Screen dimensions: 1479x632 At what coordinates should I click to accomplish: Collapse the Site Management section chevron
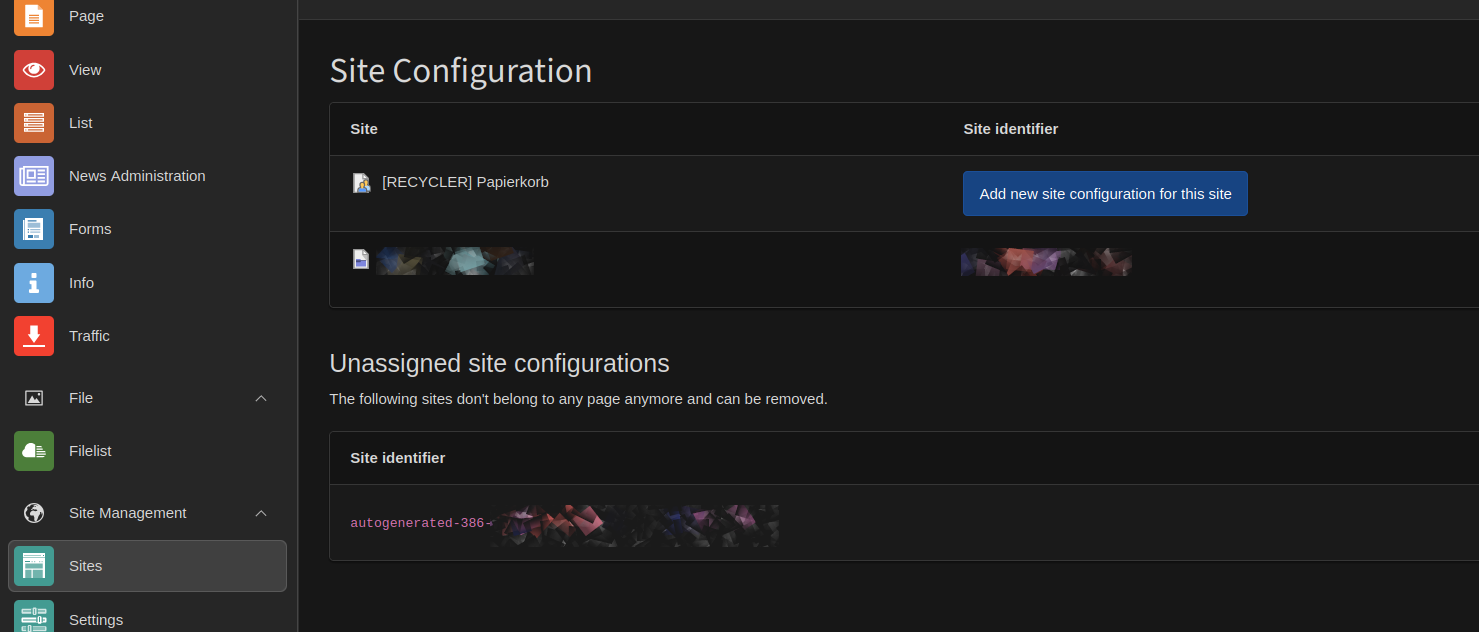click(x=261, y=513)
